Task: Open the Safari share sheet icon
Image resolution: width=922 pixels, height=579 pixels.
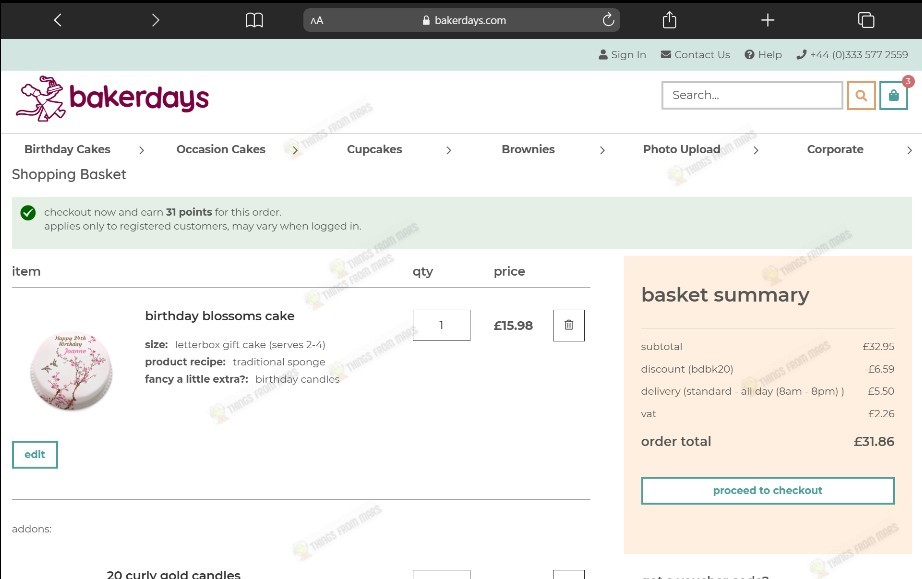Action: (x=669, y=20)
